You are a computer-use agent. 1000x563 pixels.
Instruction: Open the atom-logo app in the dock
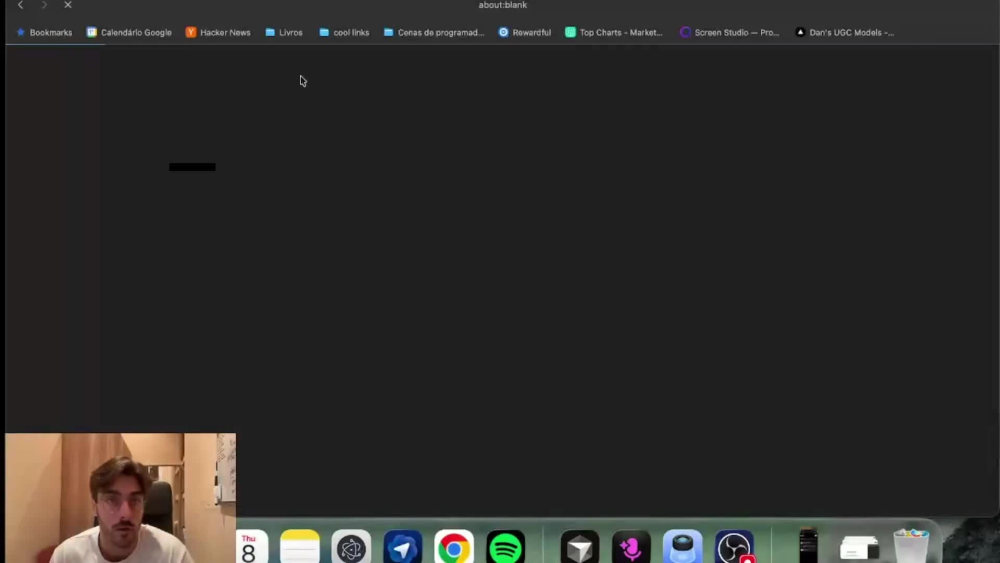click(x=351, y=548)
